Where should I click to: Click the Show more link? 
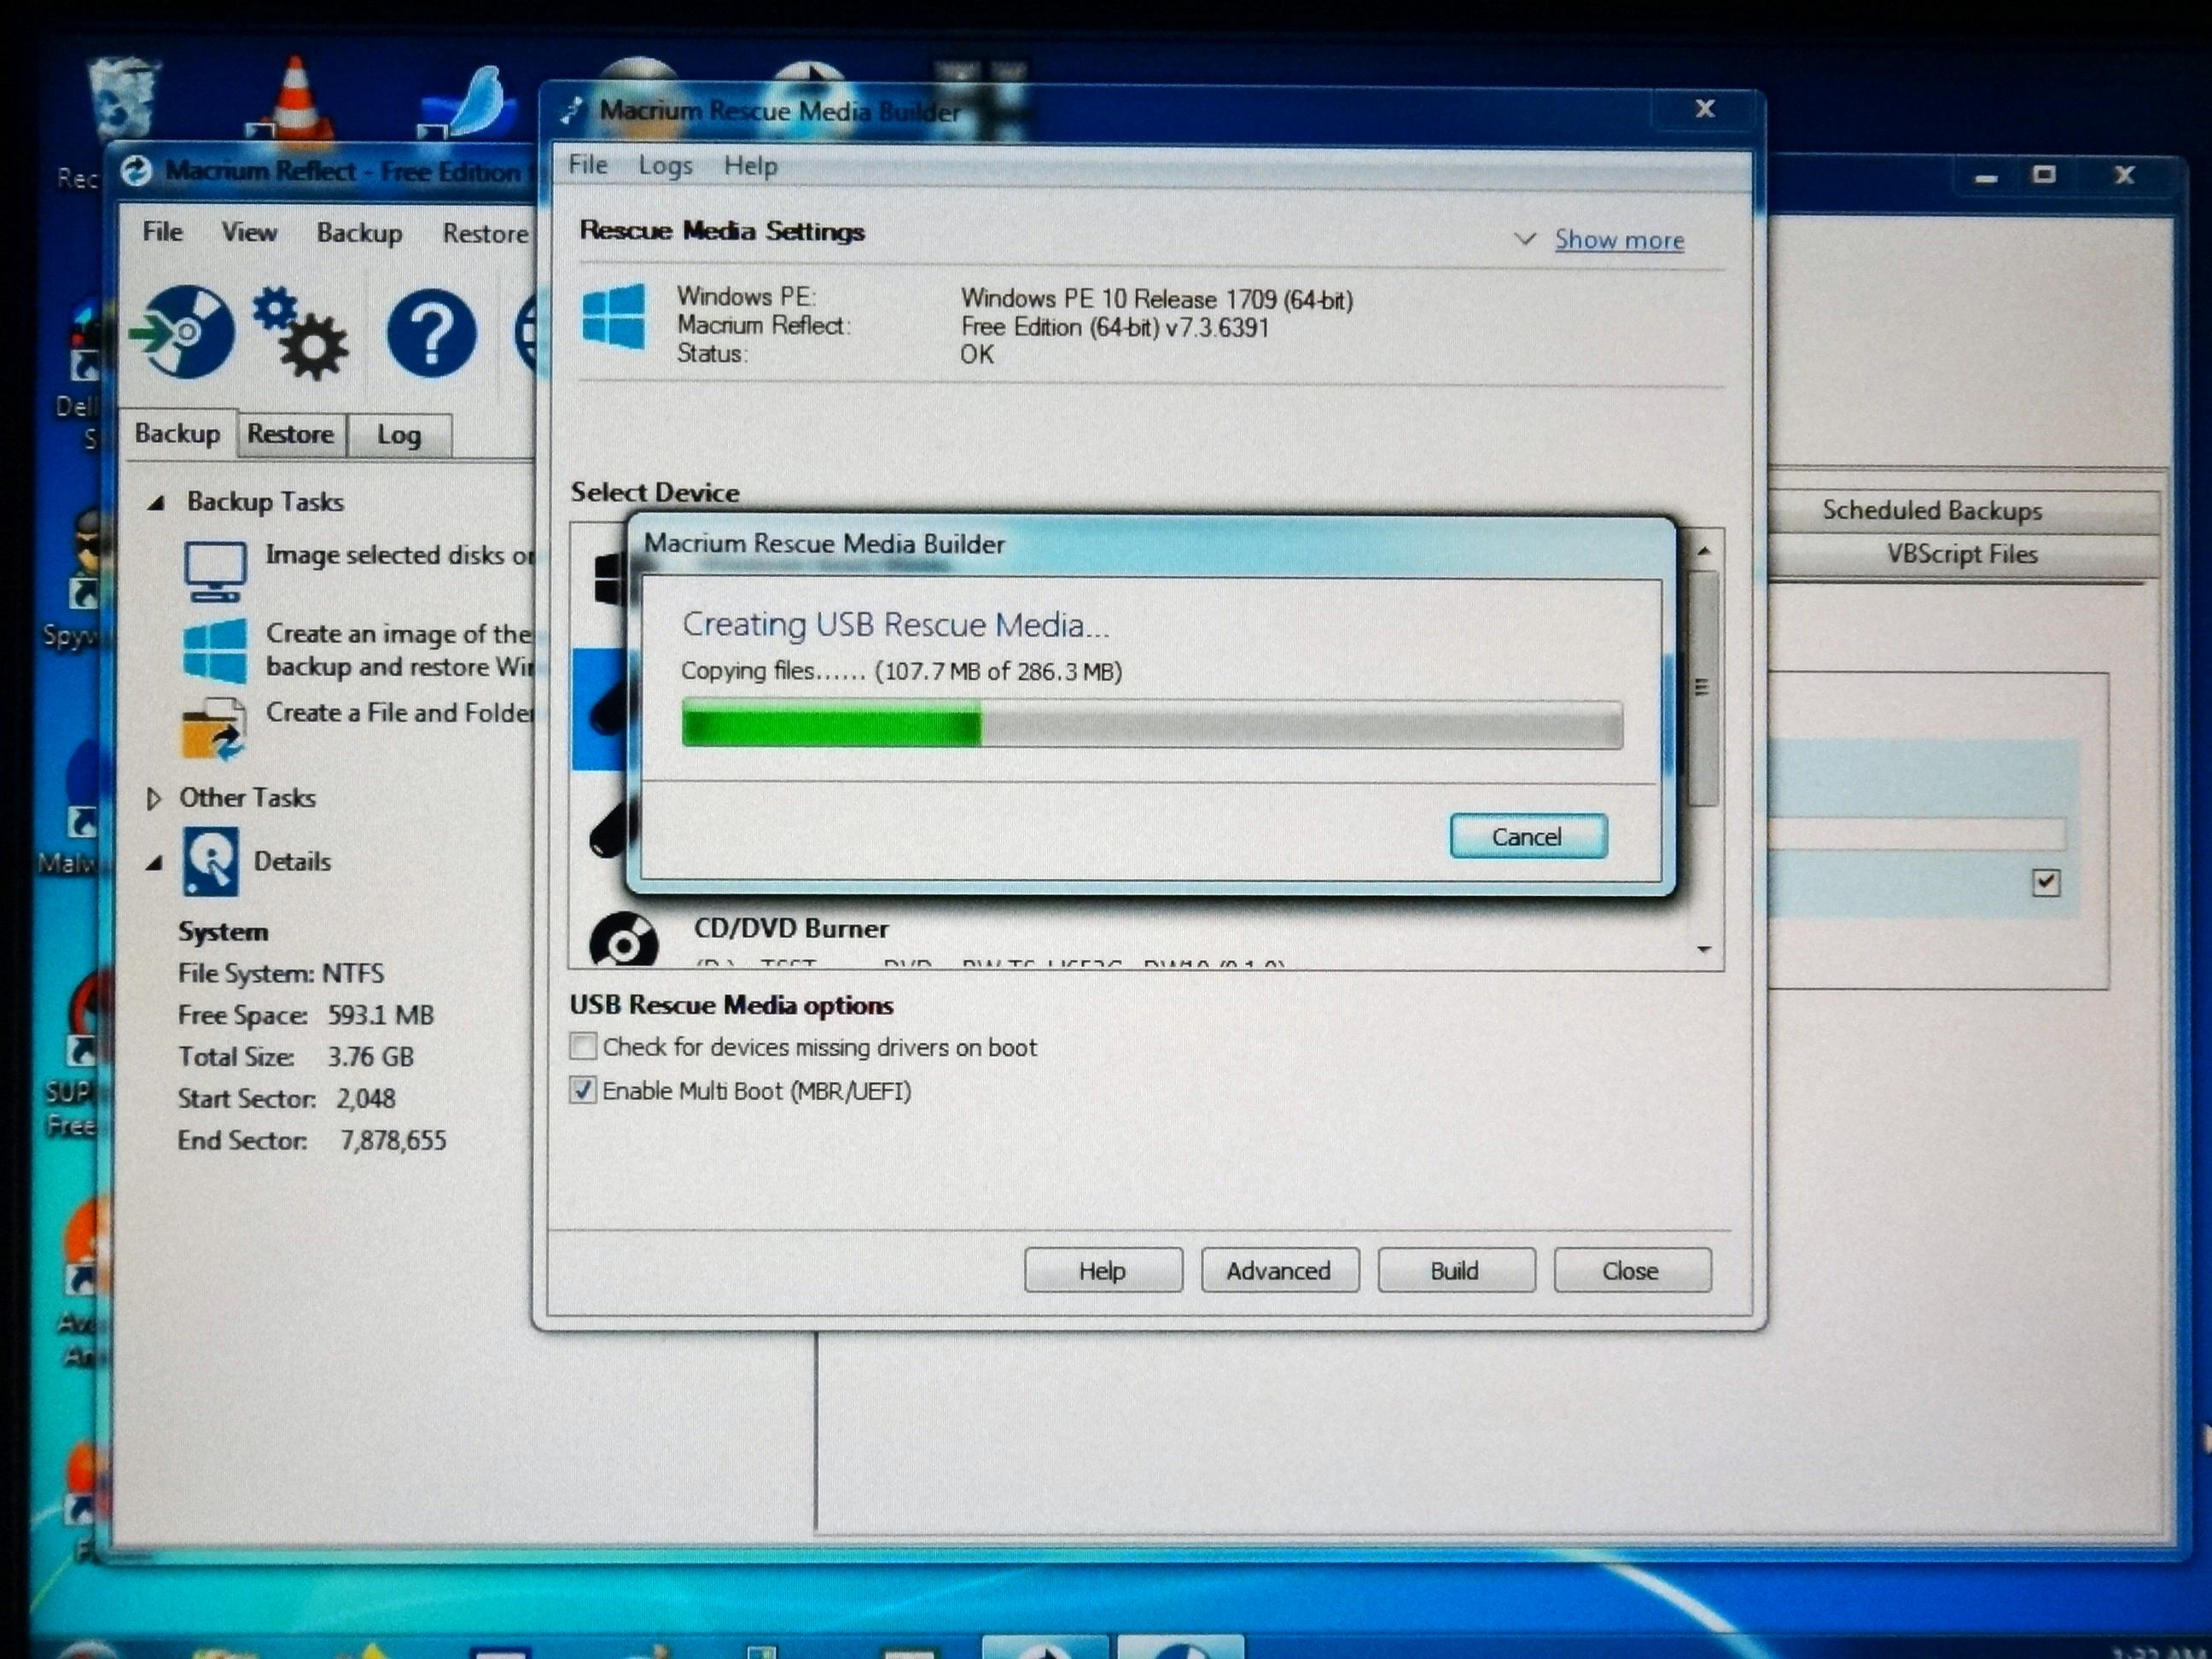pos(1619,240)
